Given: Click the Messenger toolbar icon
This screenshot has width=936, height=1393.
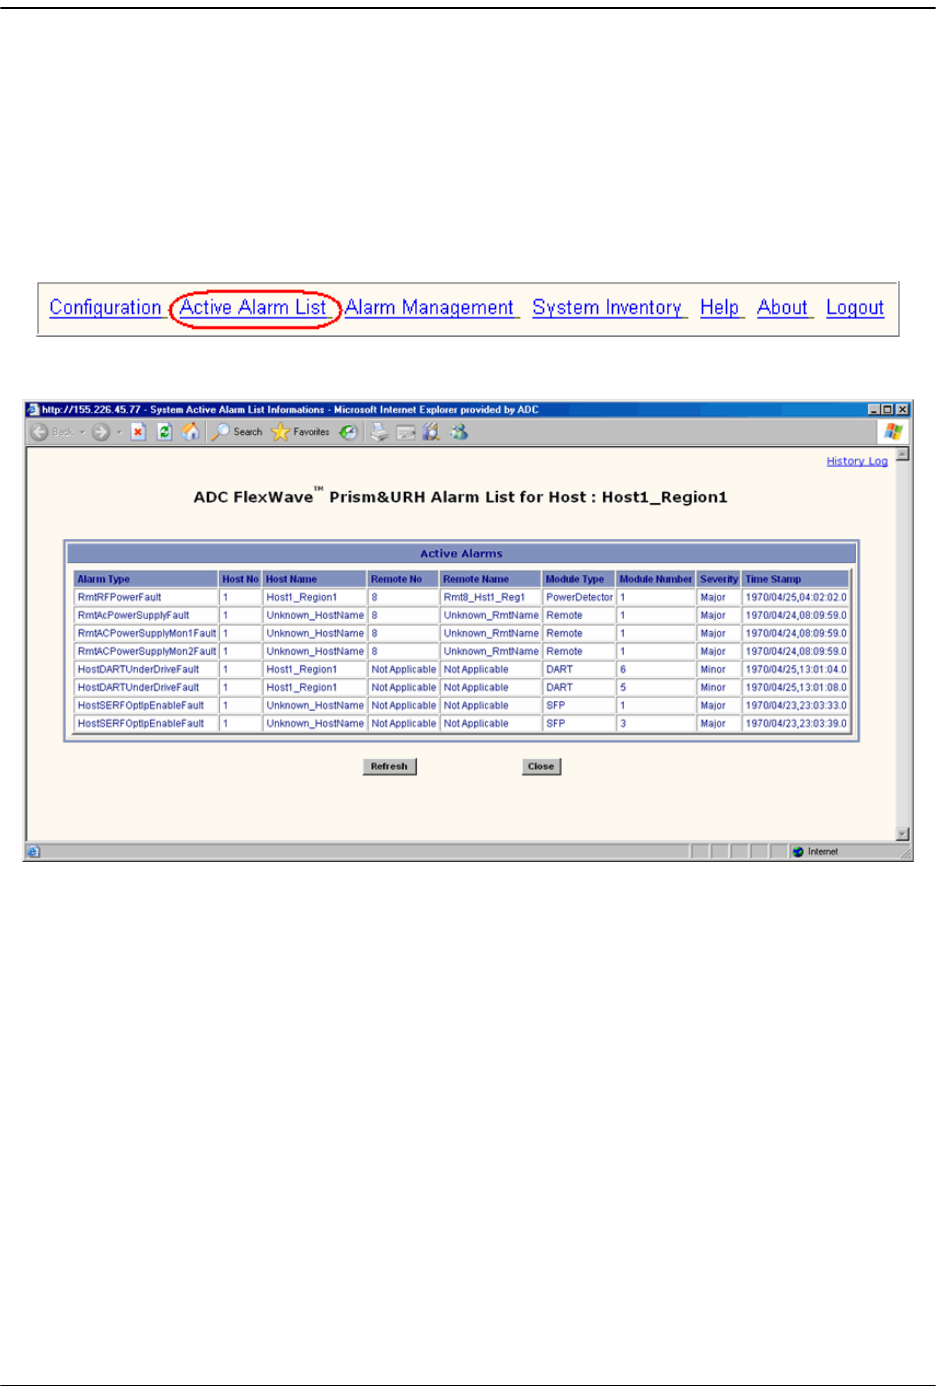Looking at the screenshot, I should 459,432.
